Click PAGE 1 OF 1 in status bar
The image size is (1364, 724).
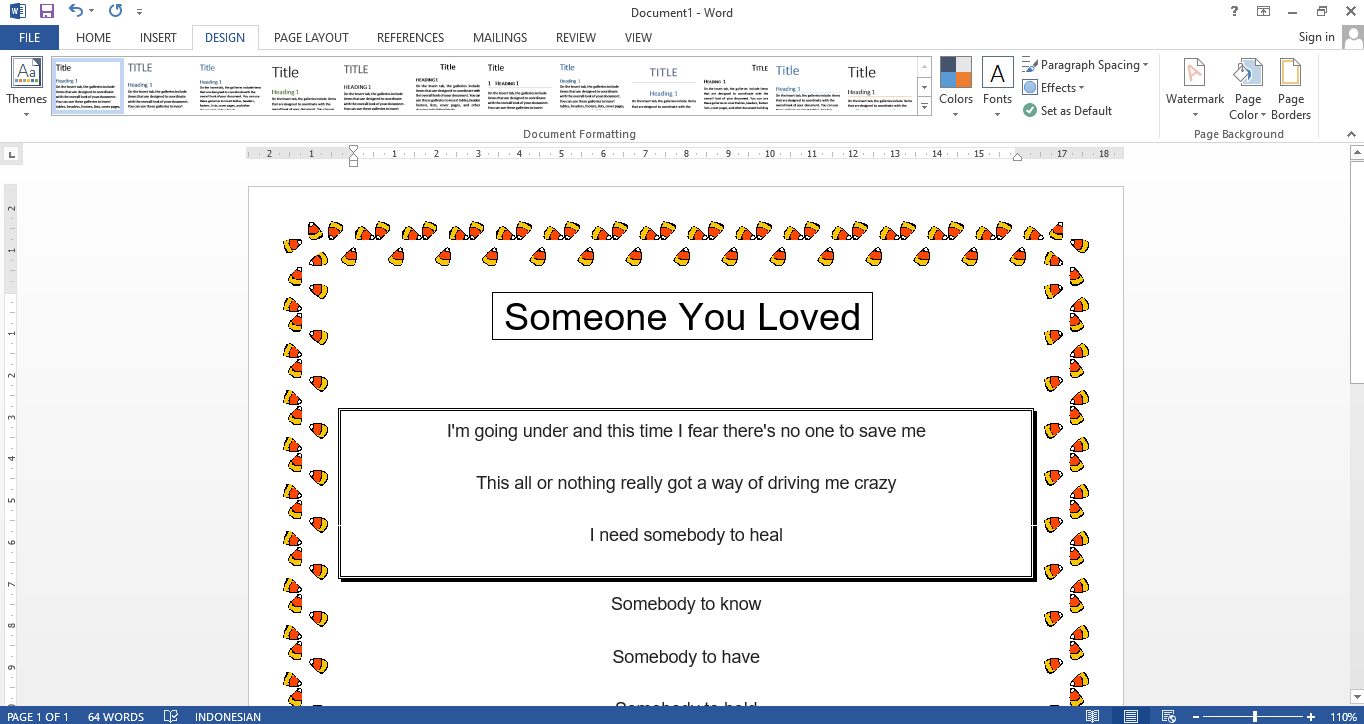(38, 716)
